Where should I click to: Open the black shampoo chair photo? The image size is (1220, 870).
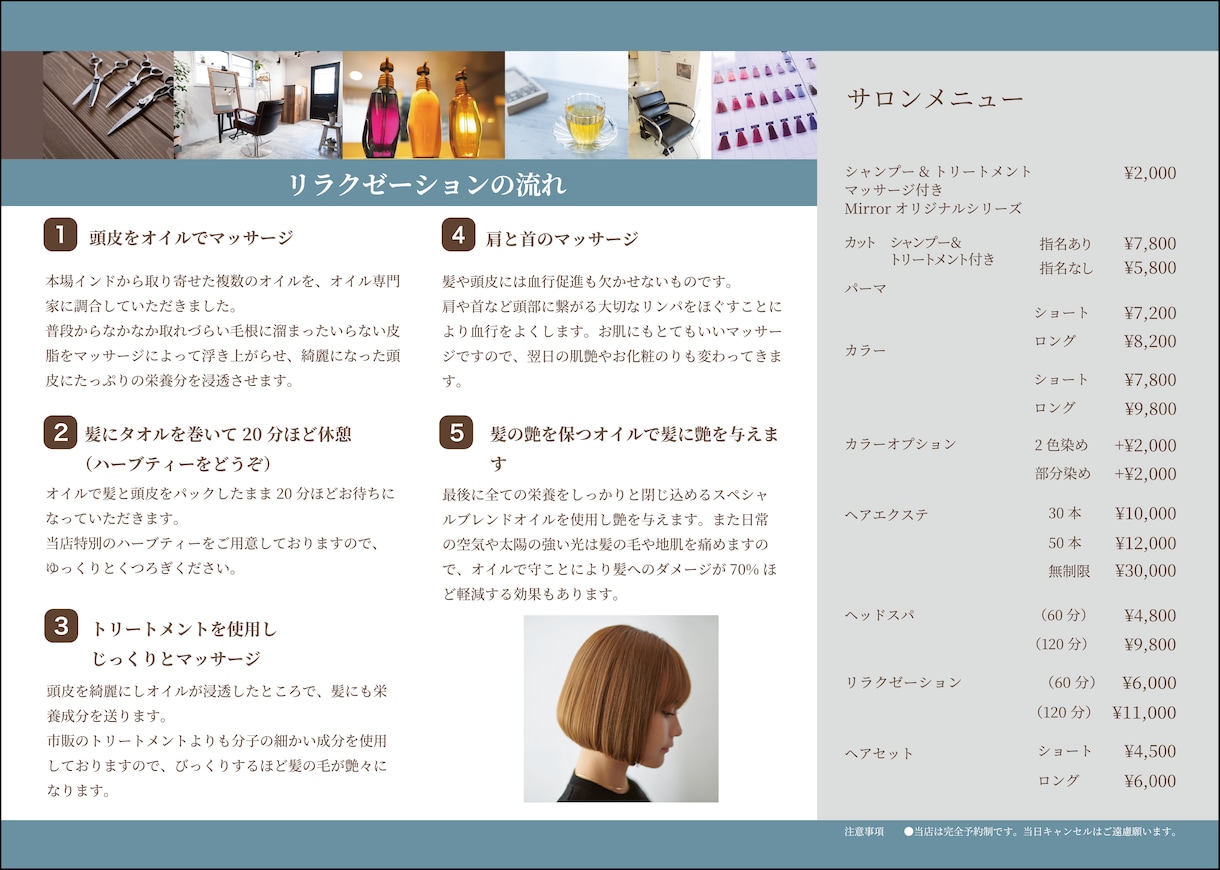[x=670, y=105]
